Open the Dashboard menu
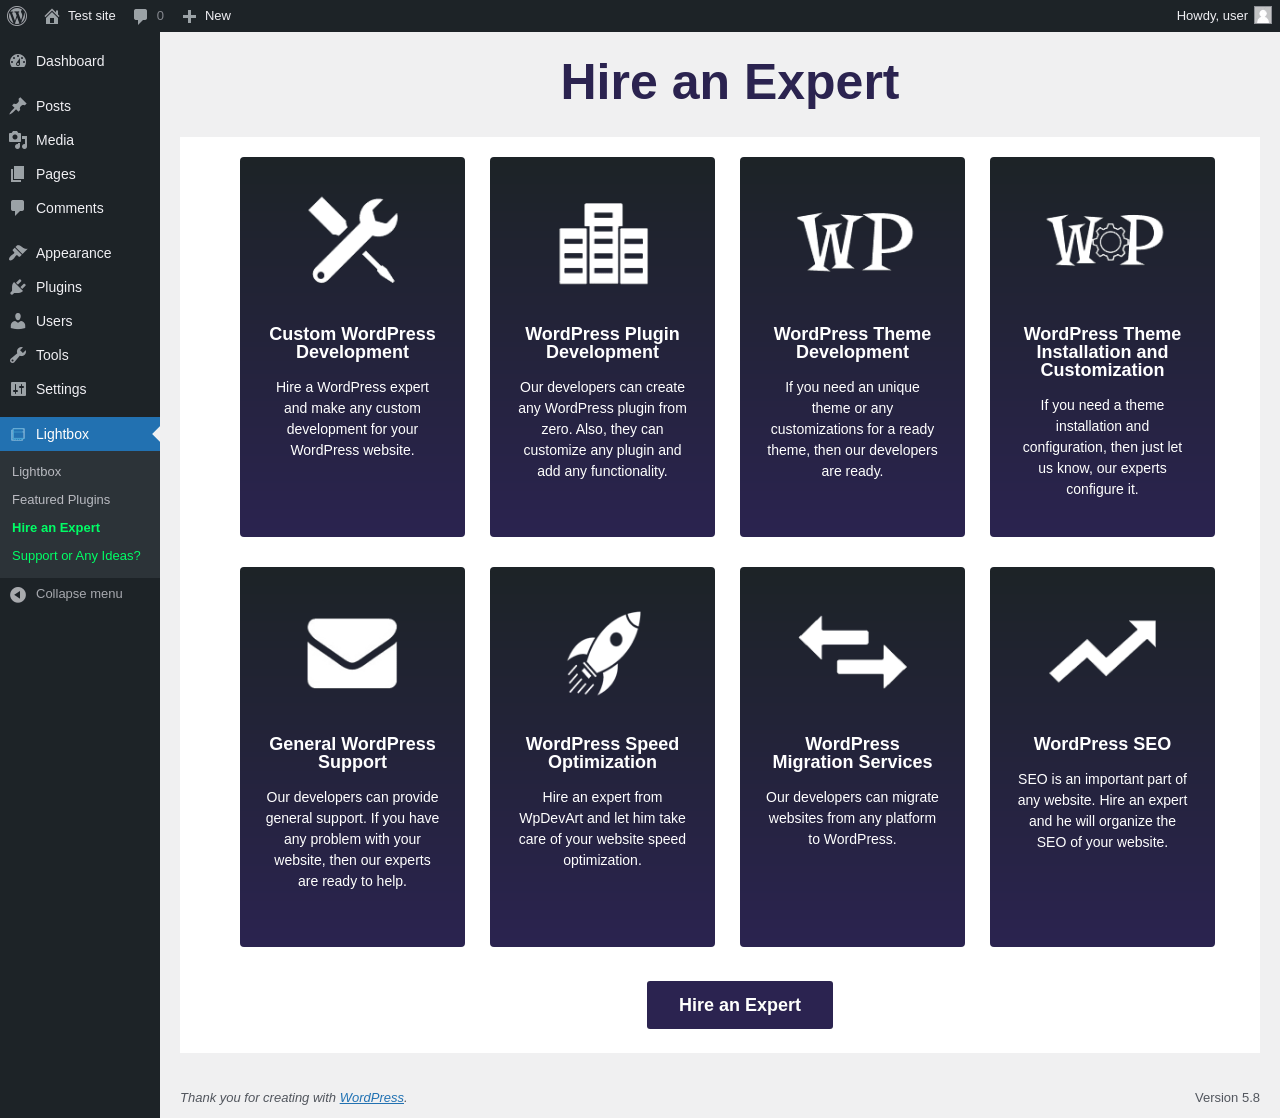1280x1118 pixels. click(x=80, y=61)
